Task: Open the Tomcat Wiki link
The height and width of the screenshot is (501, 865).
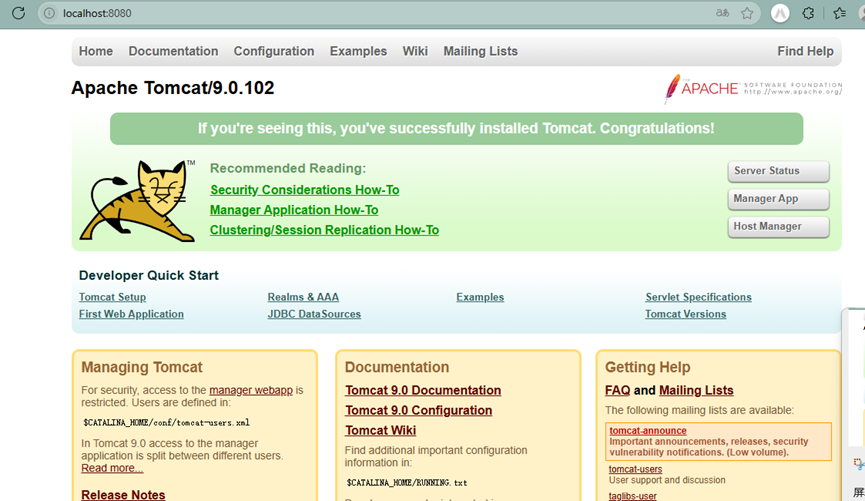Action: pos(381,430)
